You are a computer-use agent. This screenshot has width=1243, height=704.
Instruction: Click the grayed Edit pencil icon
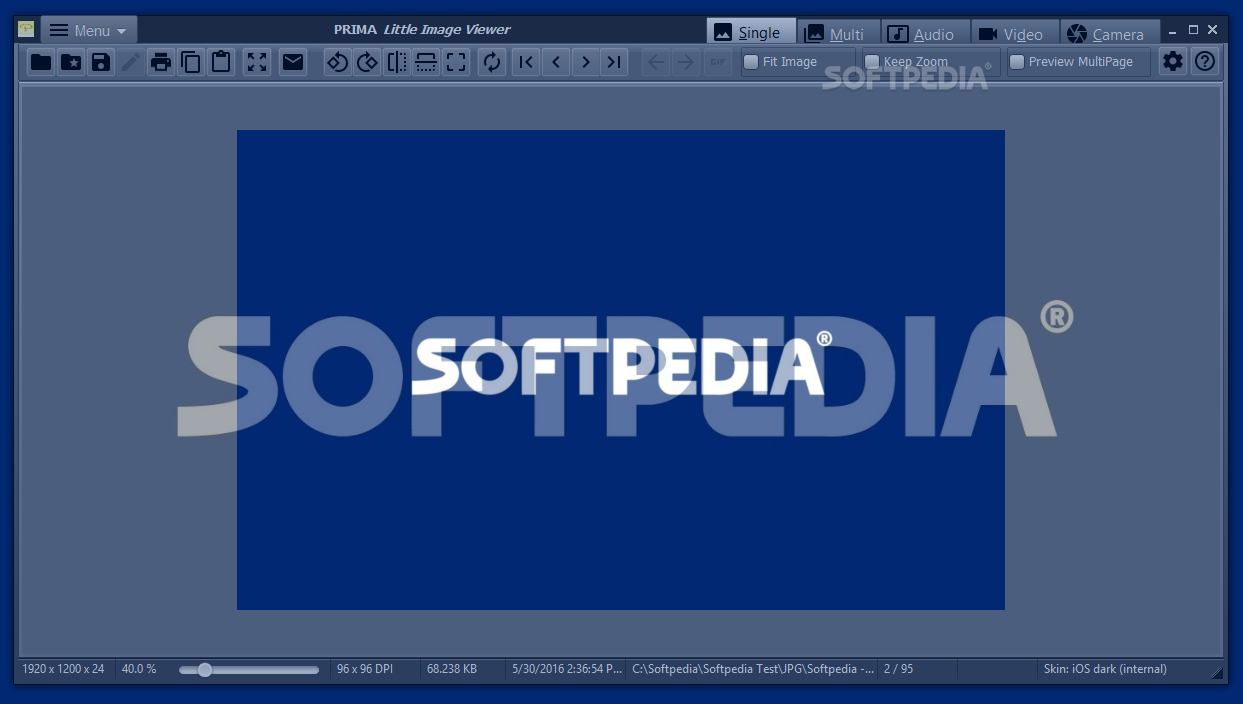(x=130, y=63)
